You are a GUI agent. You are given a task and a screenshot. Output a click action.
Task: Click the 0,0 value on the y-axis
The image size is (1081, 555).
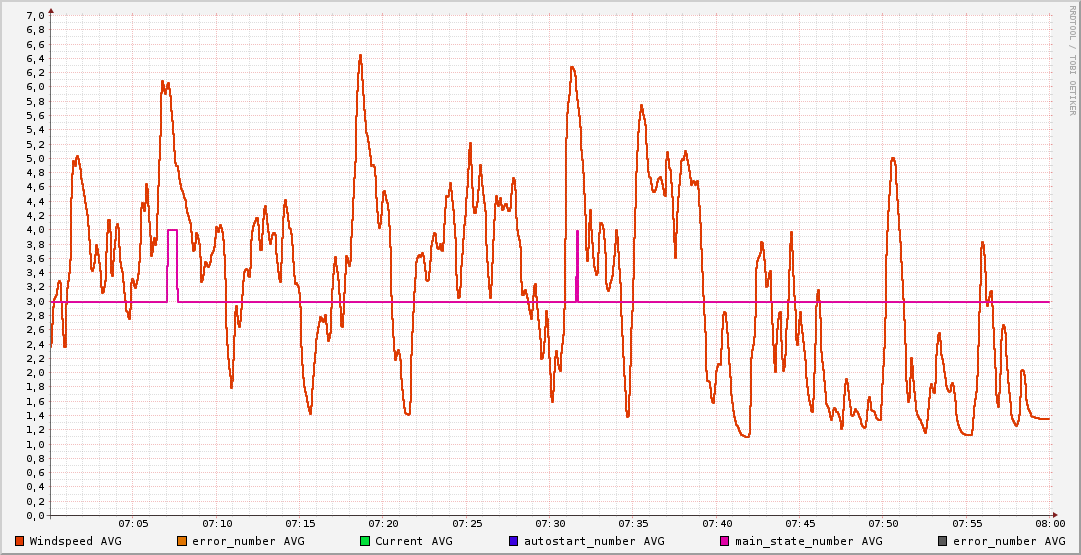click(34, 515)
